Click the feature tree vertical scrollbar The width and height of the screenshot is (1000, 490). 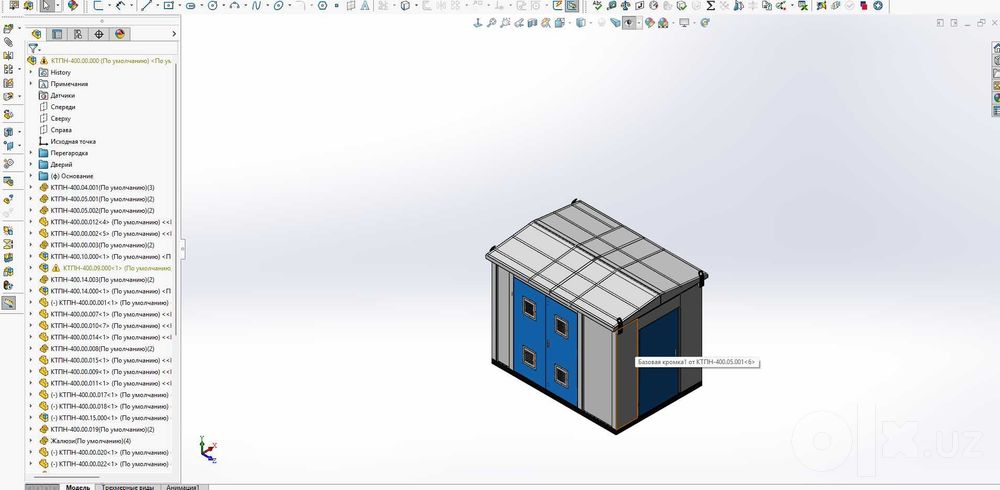click(177, 201)
